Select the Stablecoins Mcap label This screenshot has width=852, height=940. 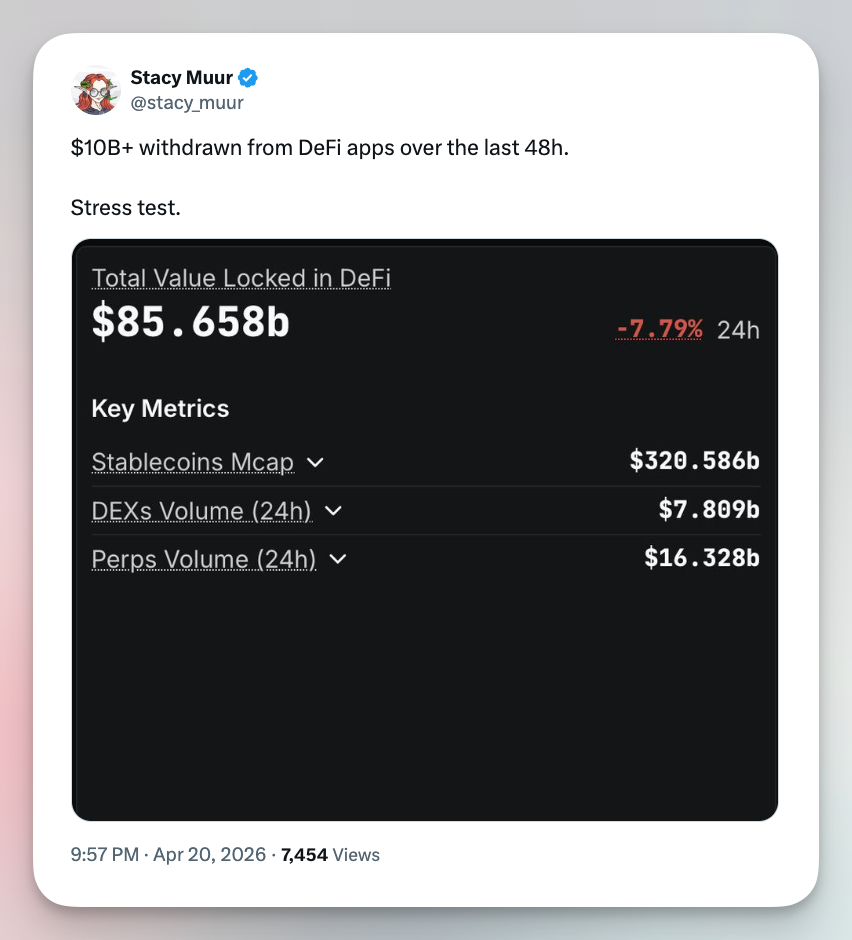tap(192, 463)
